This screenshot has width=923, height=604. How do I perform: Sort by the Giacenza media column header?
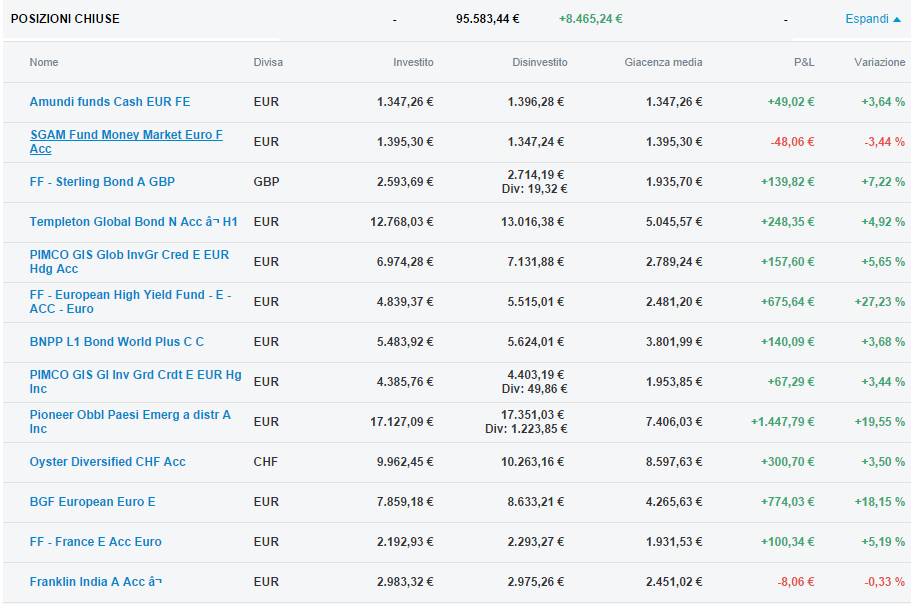(663, 62)
